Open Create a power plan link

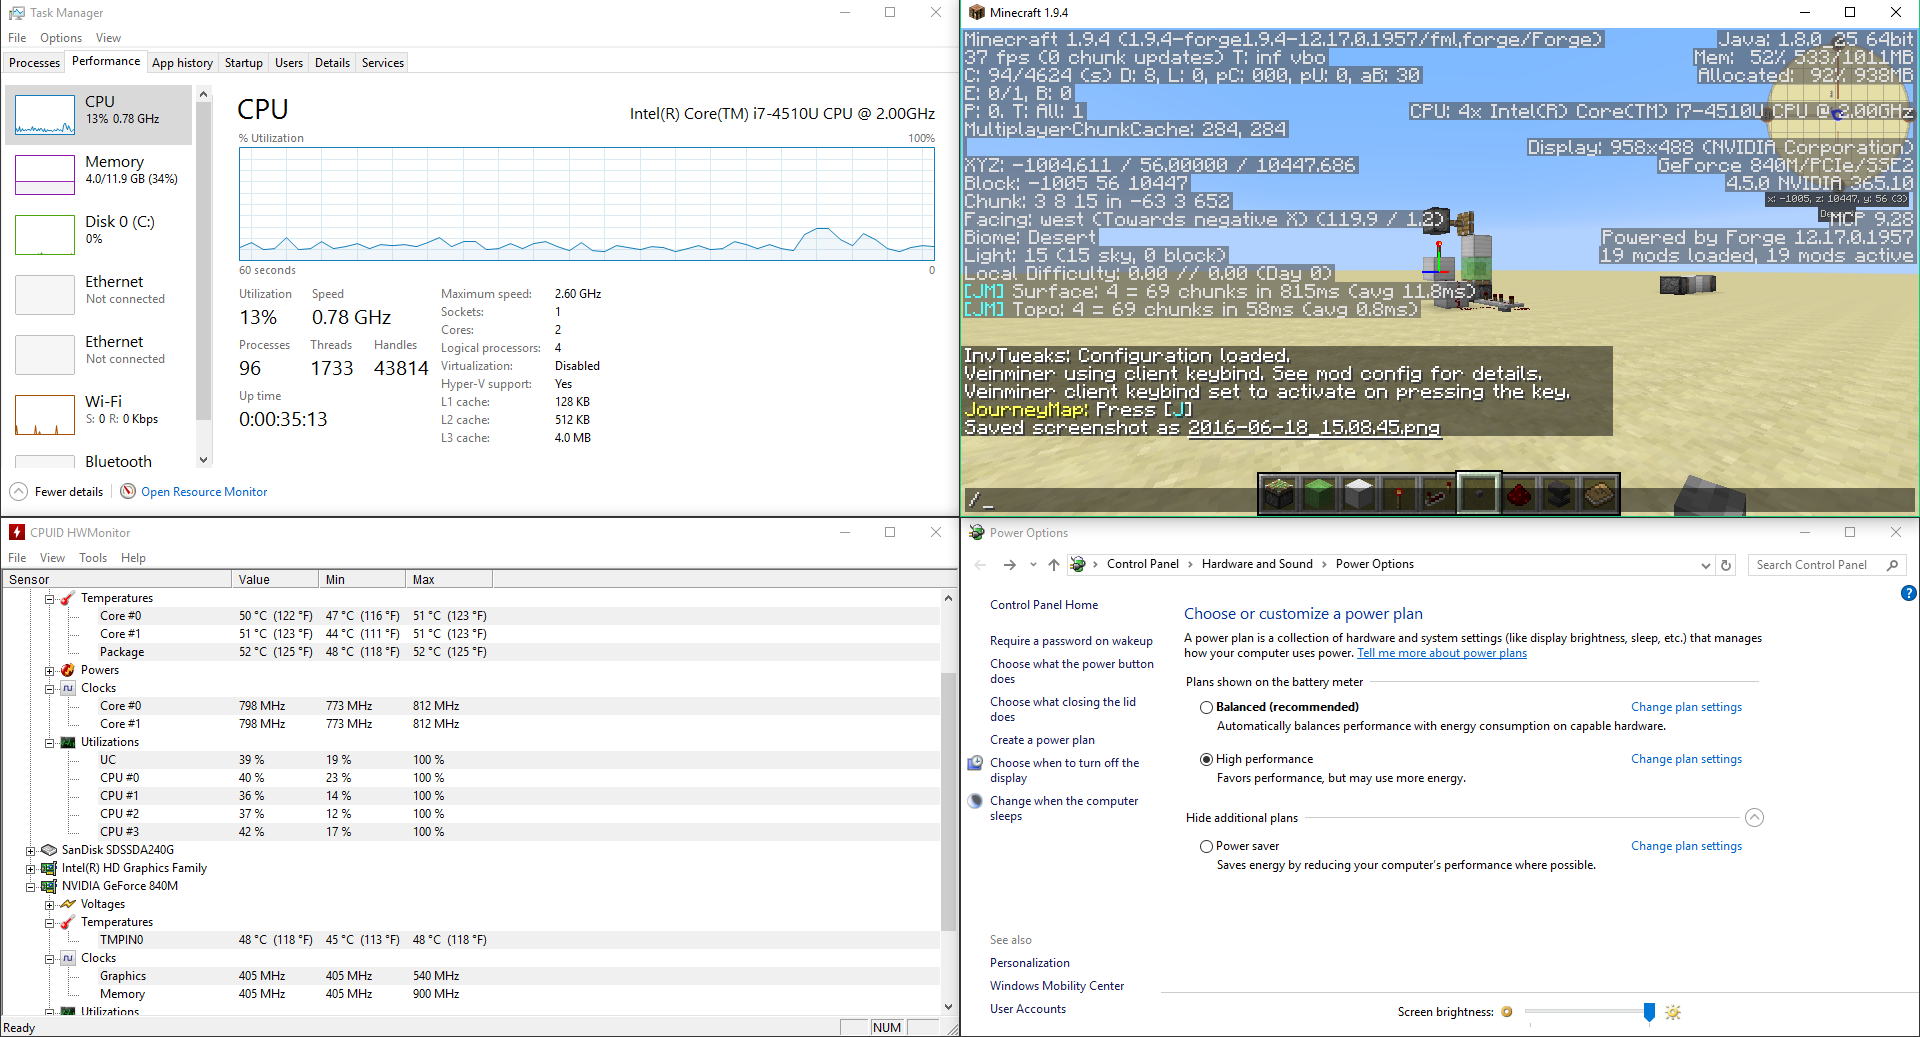1042,740
